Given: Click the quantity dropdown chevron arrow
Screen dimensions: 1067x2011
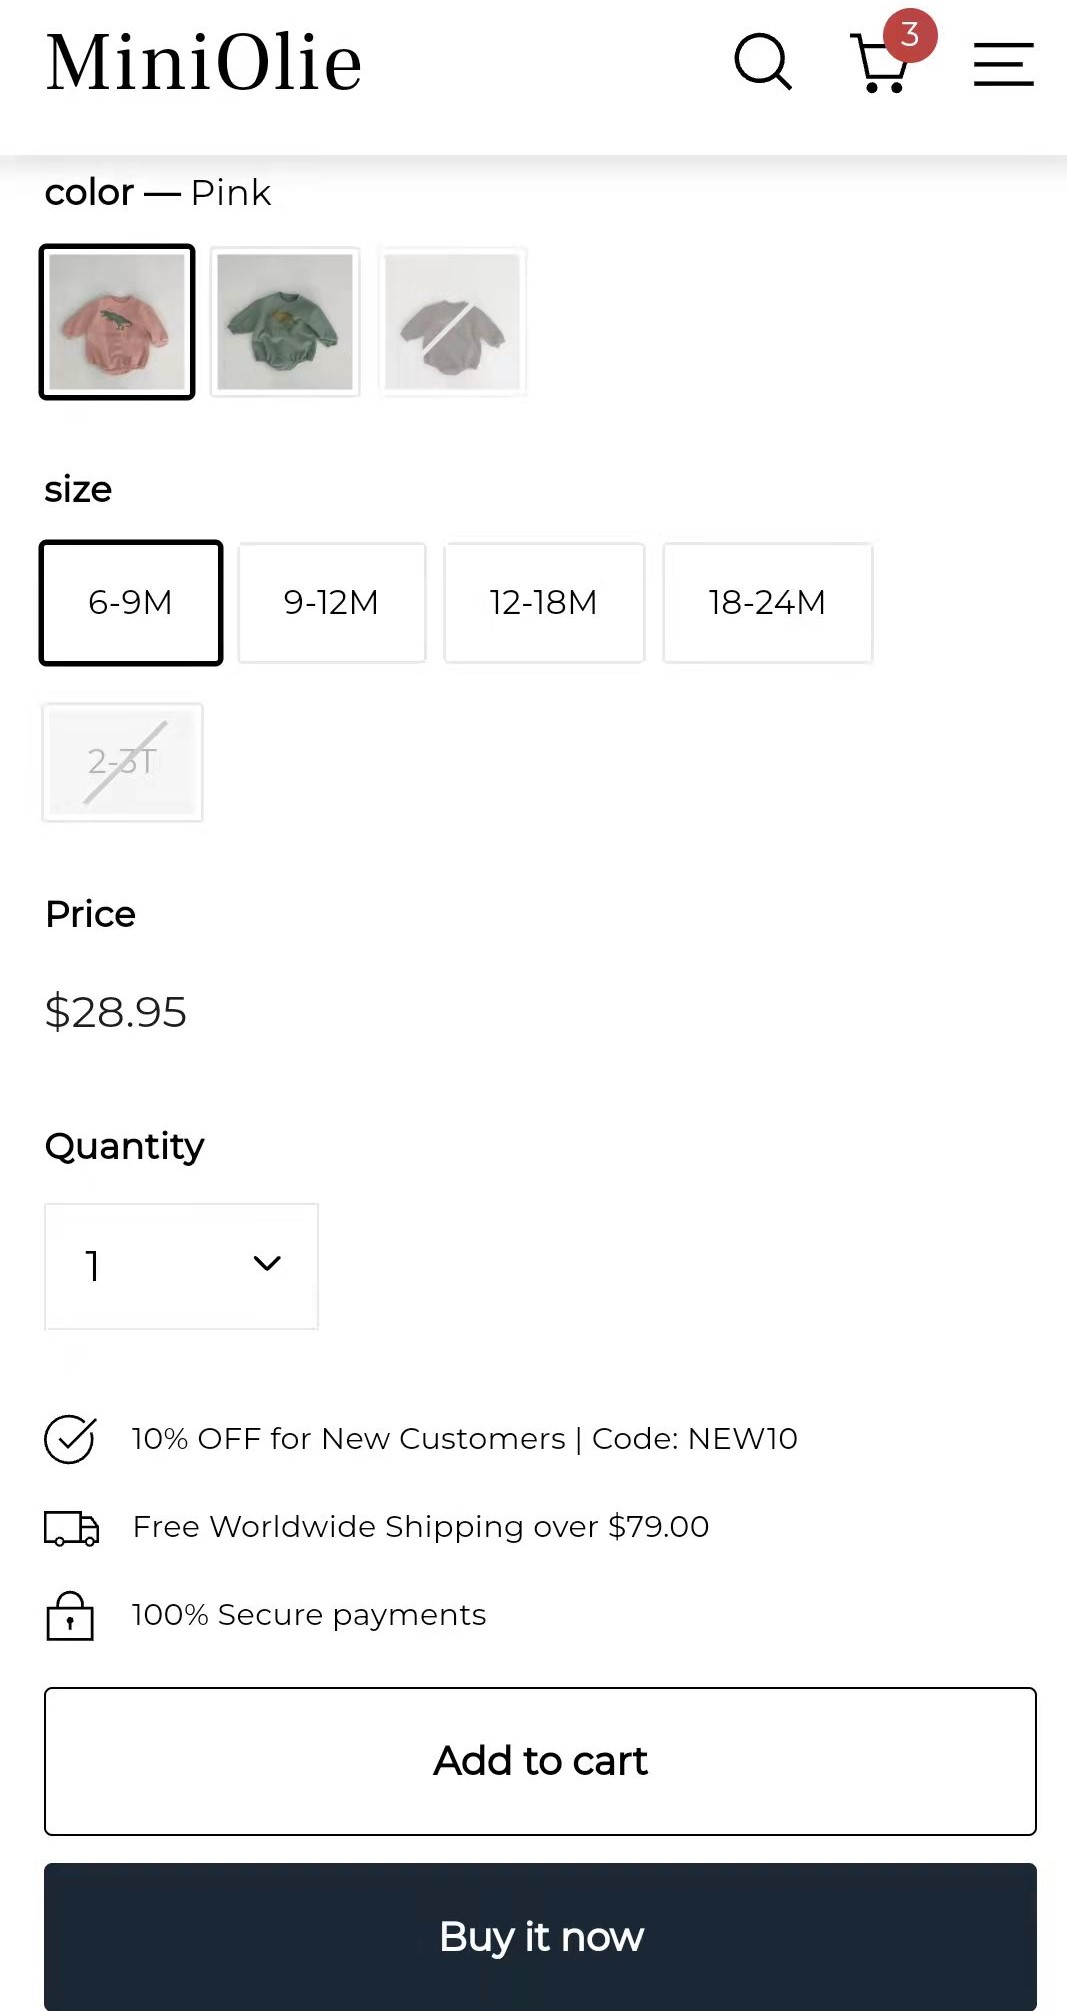Looking at the screenshot, I should (267, 1264).
